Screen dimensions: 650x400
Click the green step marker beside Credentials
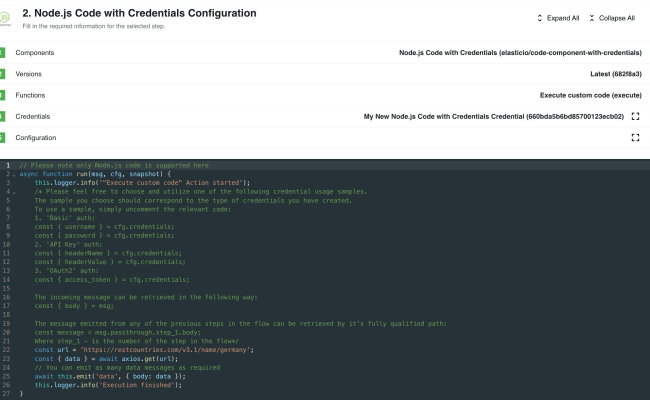(2, 116)
